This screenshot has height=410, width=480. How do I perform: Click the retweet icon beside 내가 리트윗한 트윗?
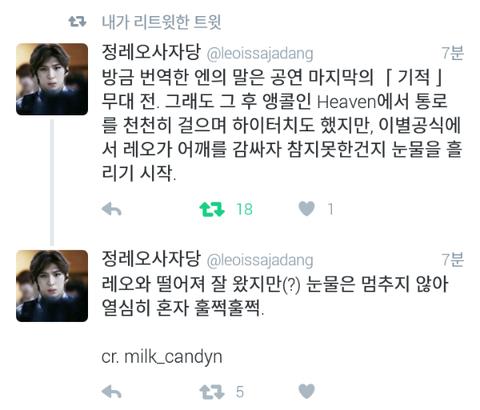coord(77,22)
